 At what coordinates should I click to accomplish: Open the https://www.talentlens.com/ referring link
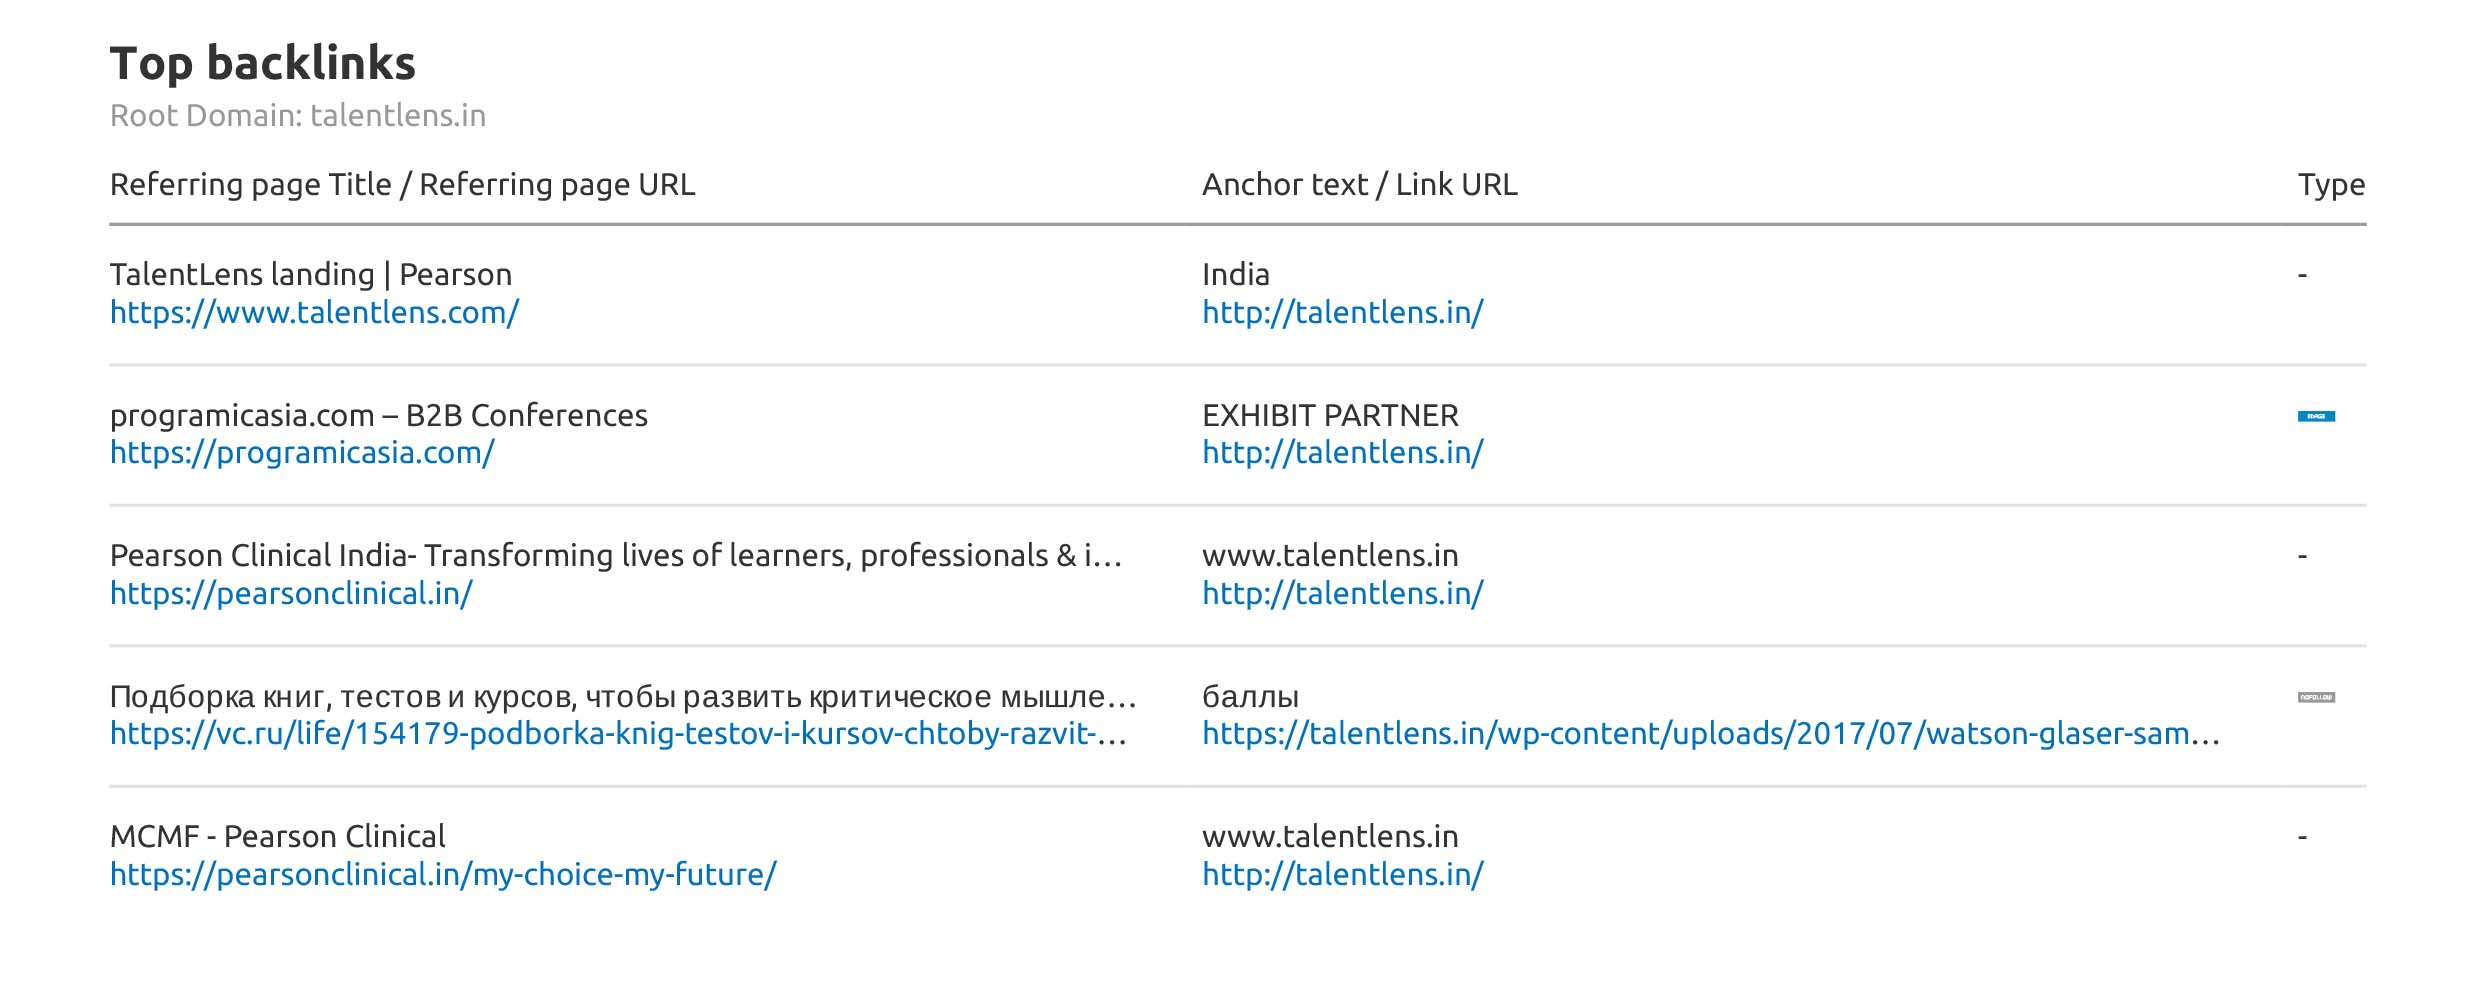pos(314,313)
